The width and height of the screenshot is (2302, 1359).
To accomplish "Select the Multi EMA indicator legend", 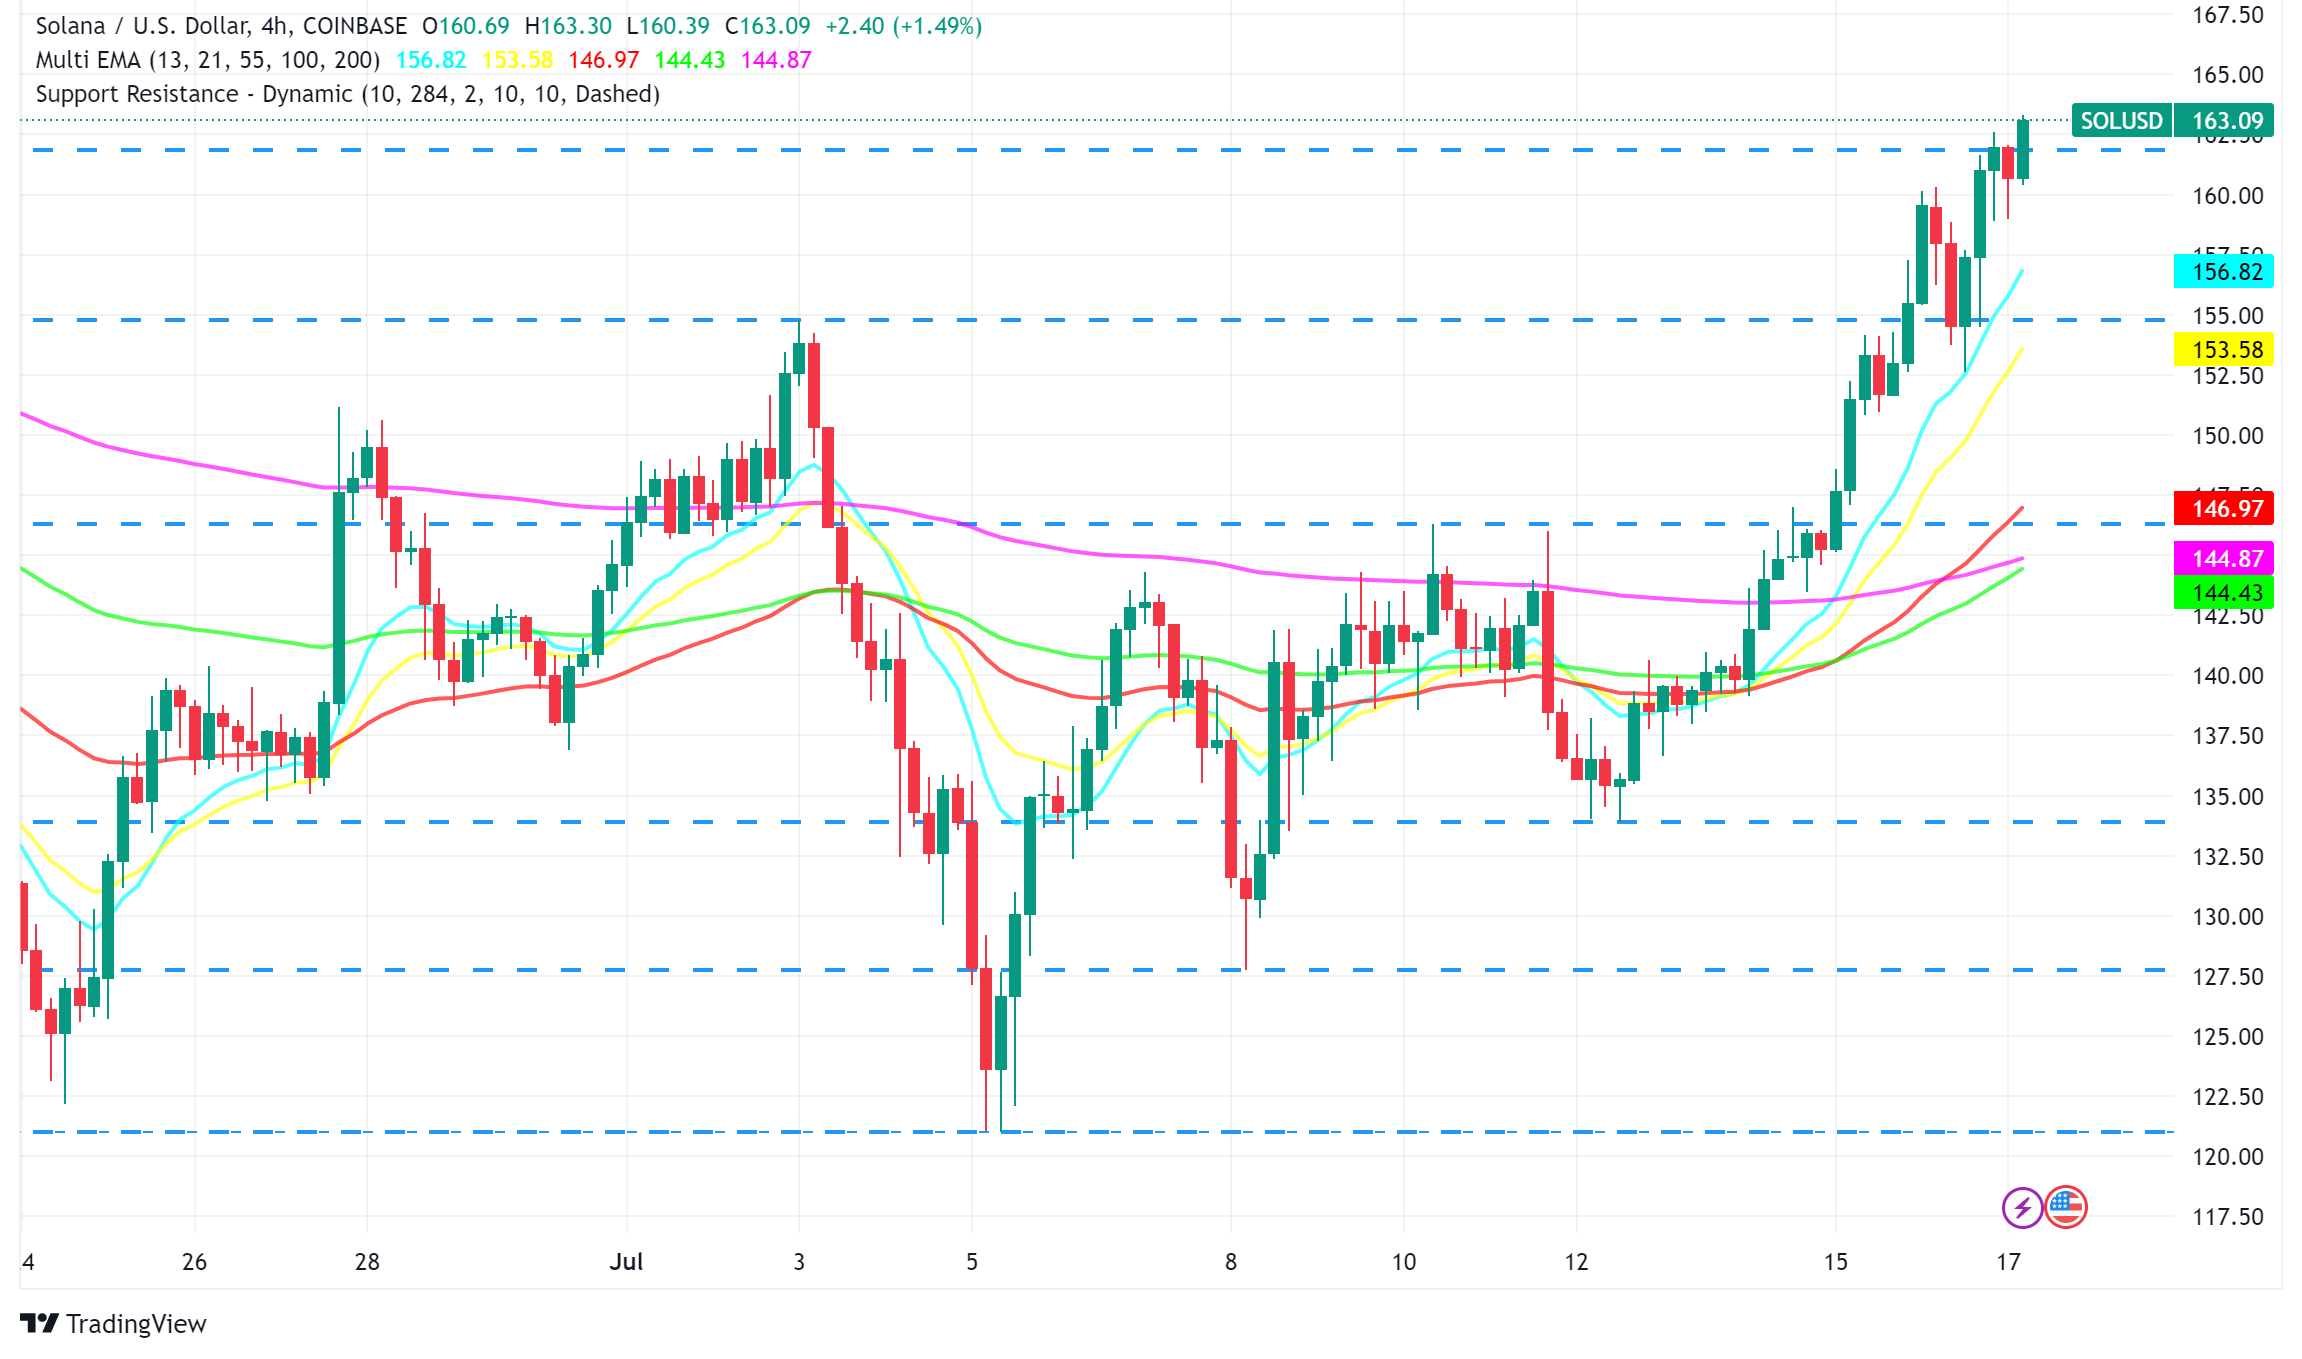I will (207, 60).
